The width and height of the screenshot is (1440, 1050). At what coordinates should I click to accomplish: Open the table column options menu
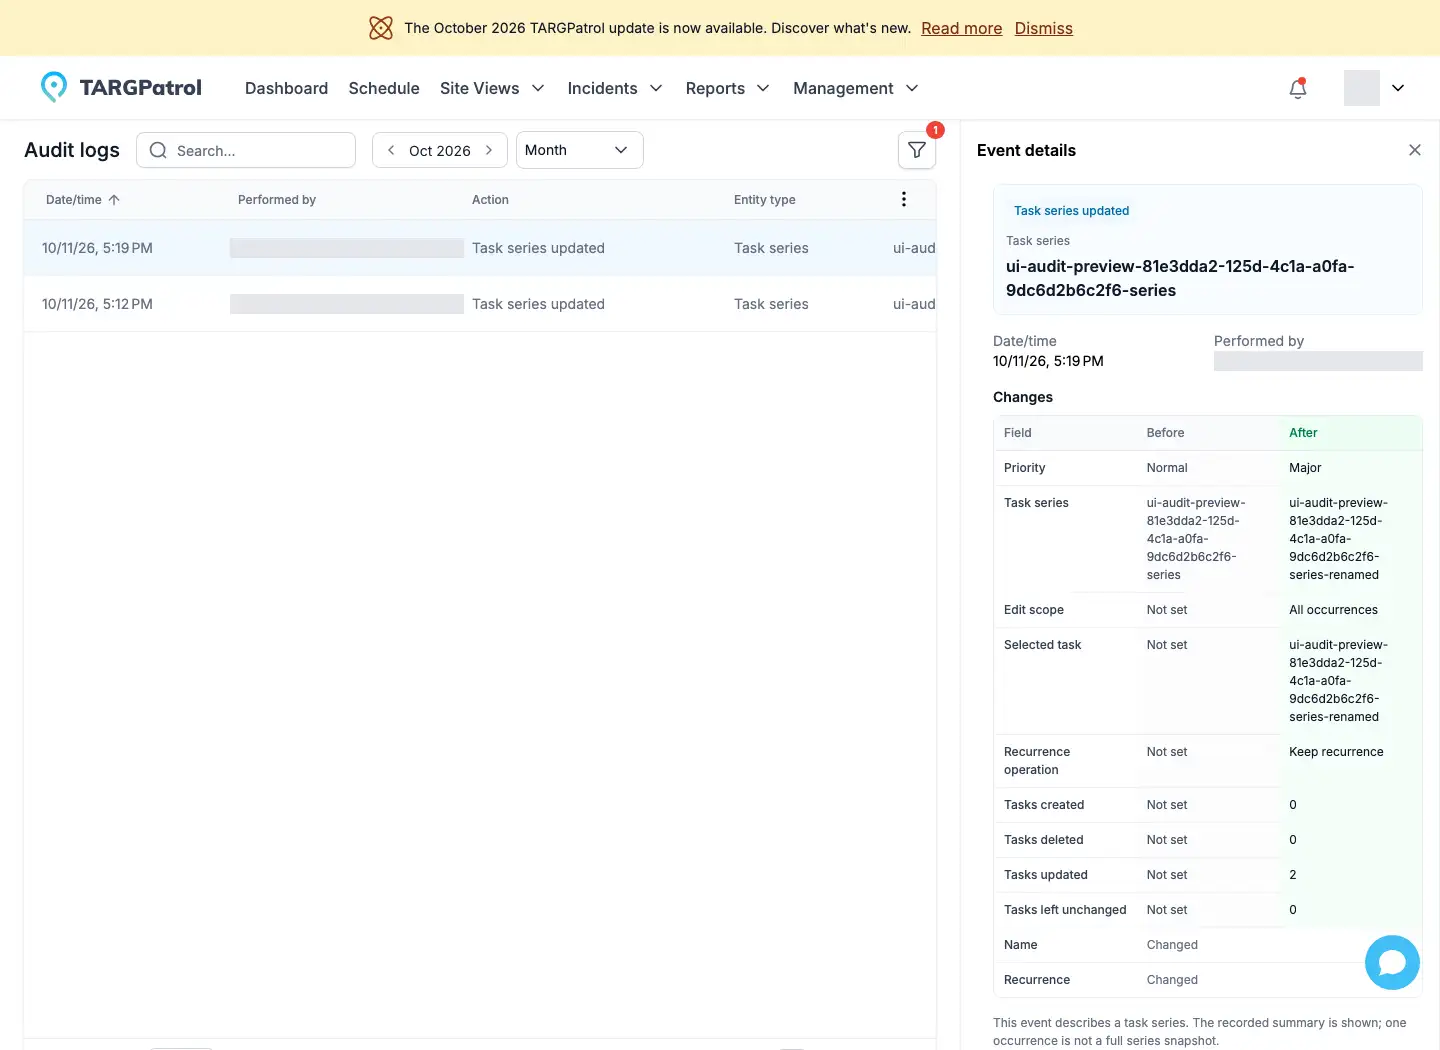pyautogui.click(x=904, y=199)
